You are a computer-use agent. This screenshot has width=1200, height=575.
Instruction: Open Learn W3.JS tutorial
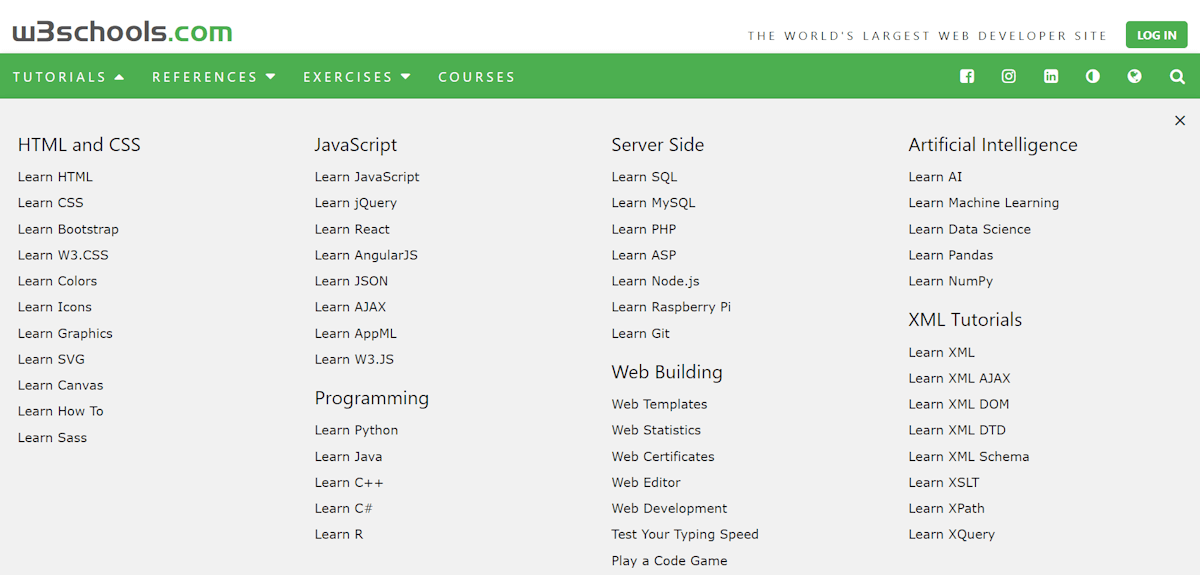pos(355,359)
